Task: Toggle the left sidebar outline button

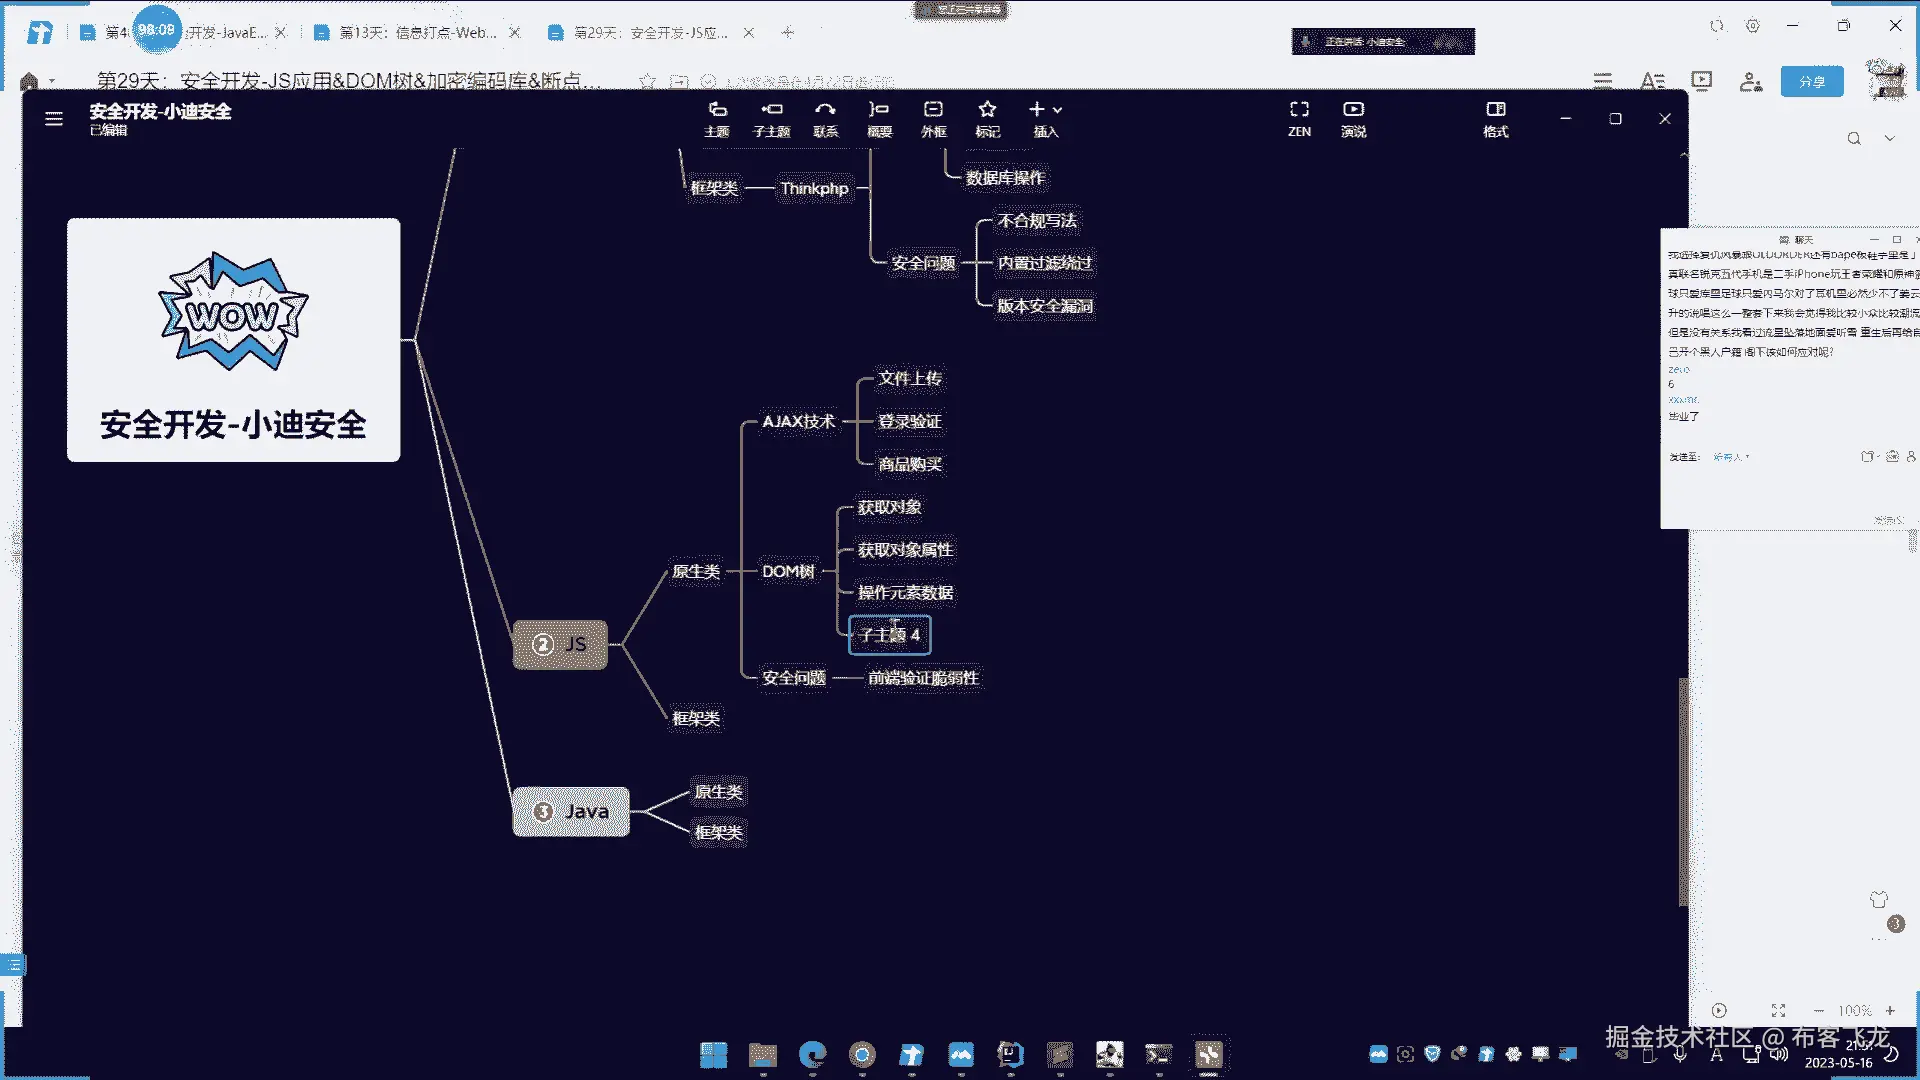Action: (x=14, y=965)
